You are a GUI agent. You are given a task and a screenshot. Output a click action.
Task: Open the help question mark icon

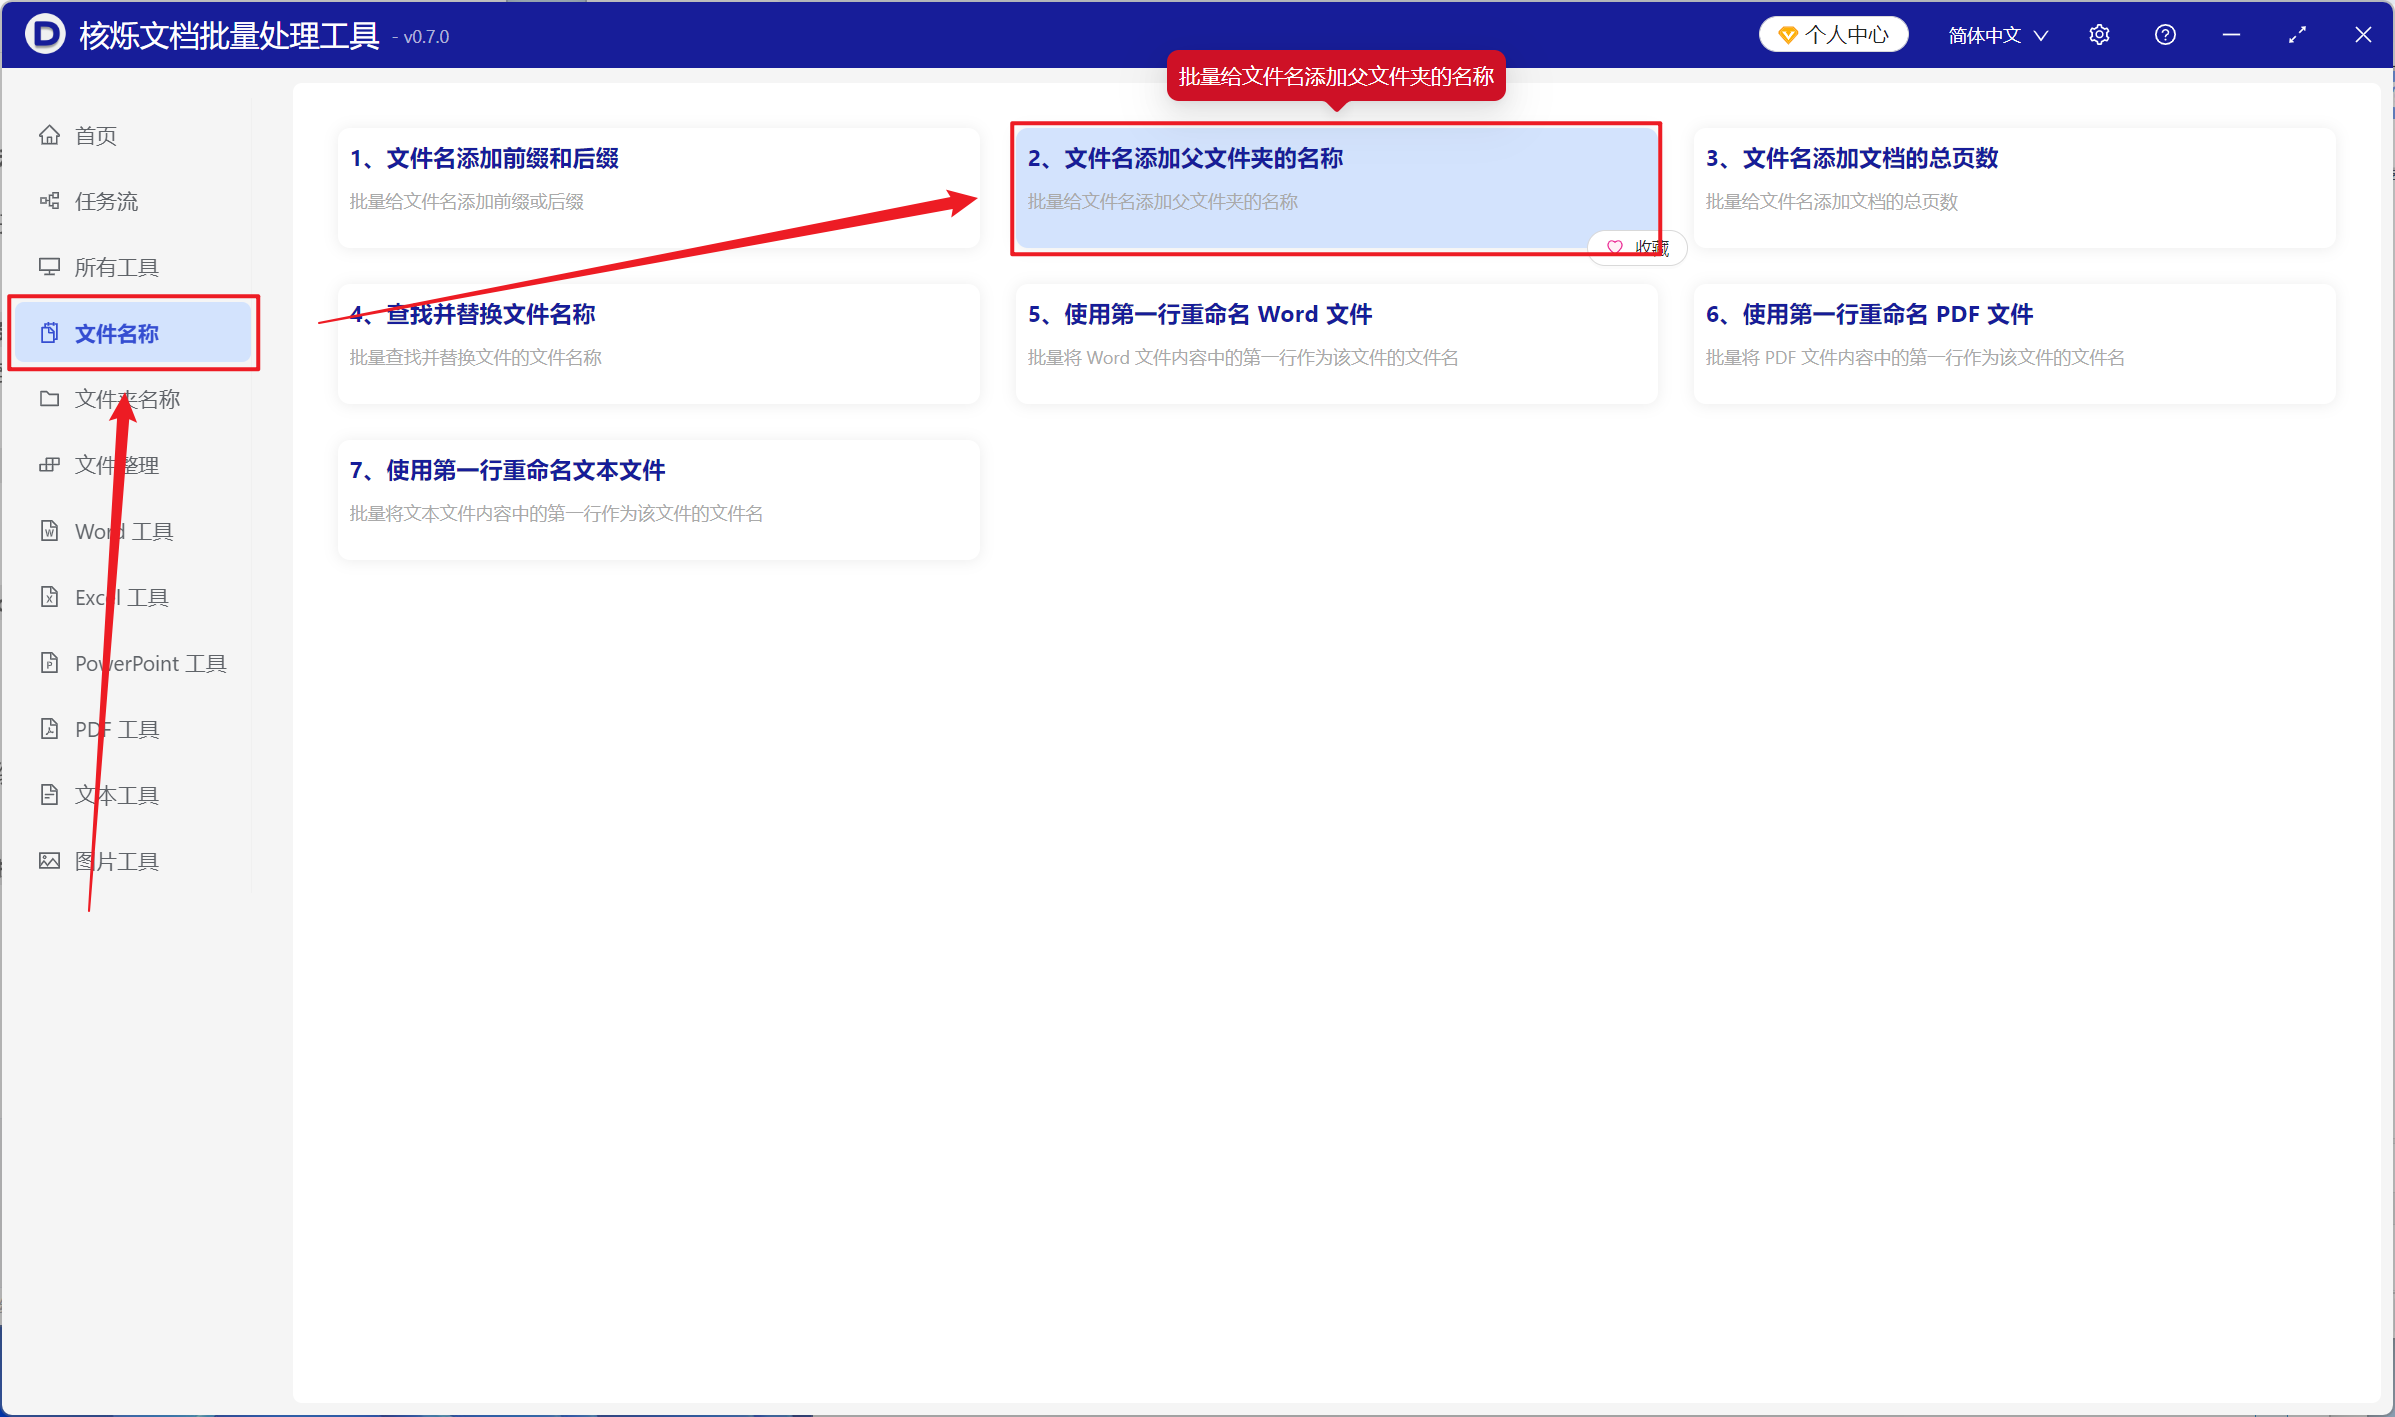click(2165, 35)
